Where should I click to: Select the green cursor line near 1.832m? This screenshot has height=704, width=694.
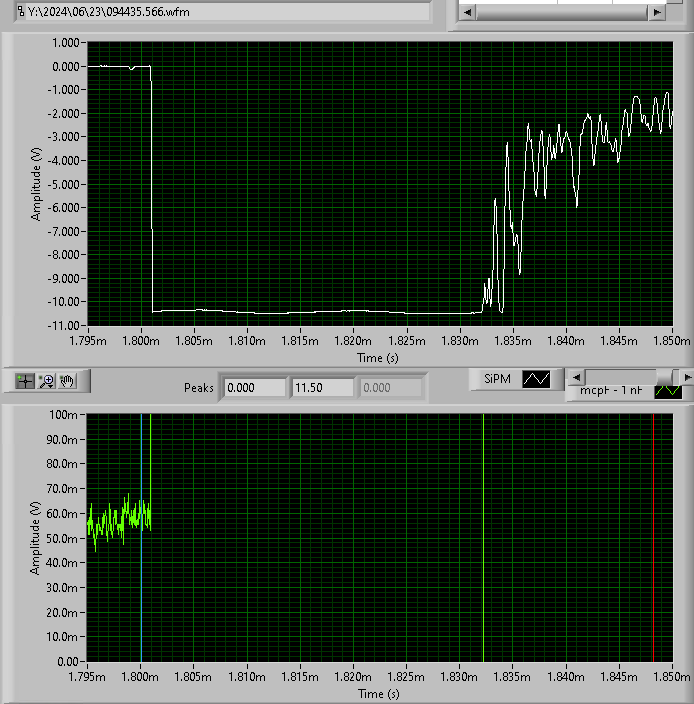pyautogui.click(x=483, y=538)
